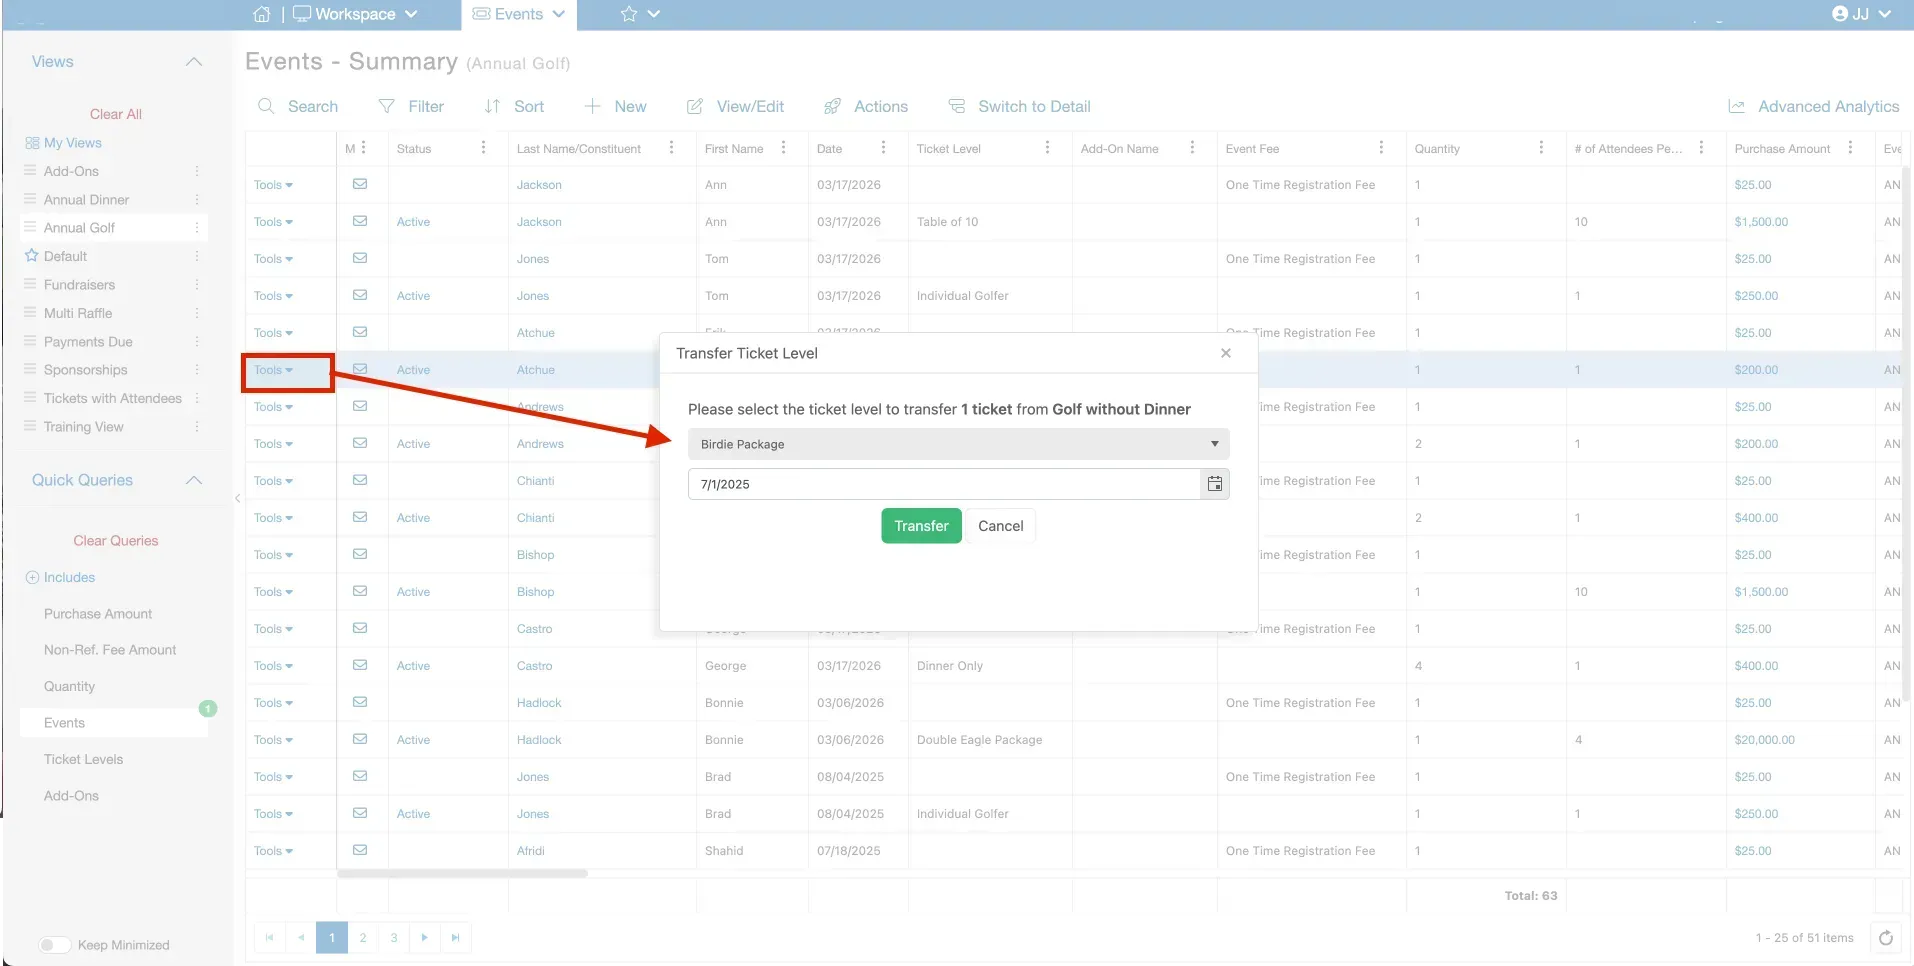The image size is (1914, 966).
Task: Click the favorites star icon
Action: pyautogui.click(x=629, y=14)
